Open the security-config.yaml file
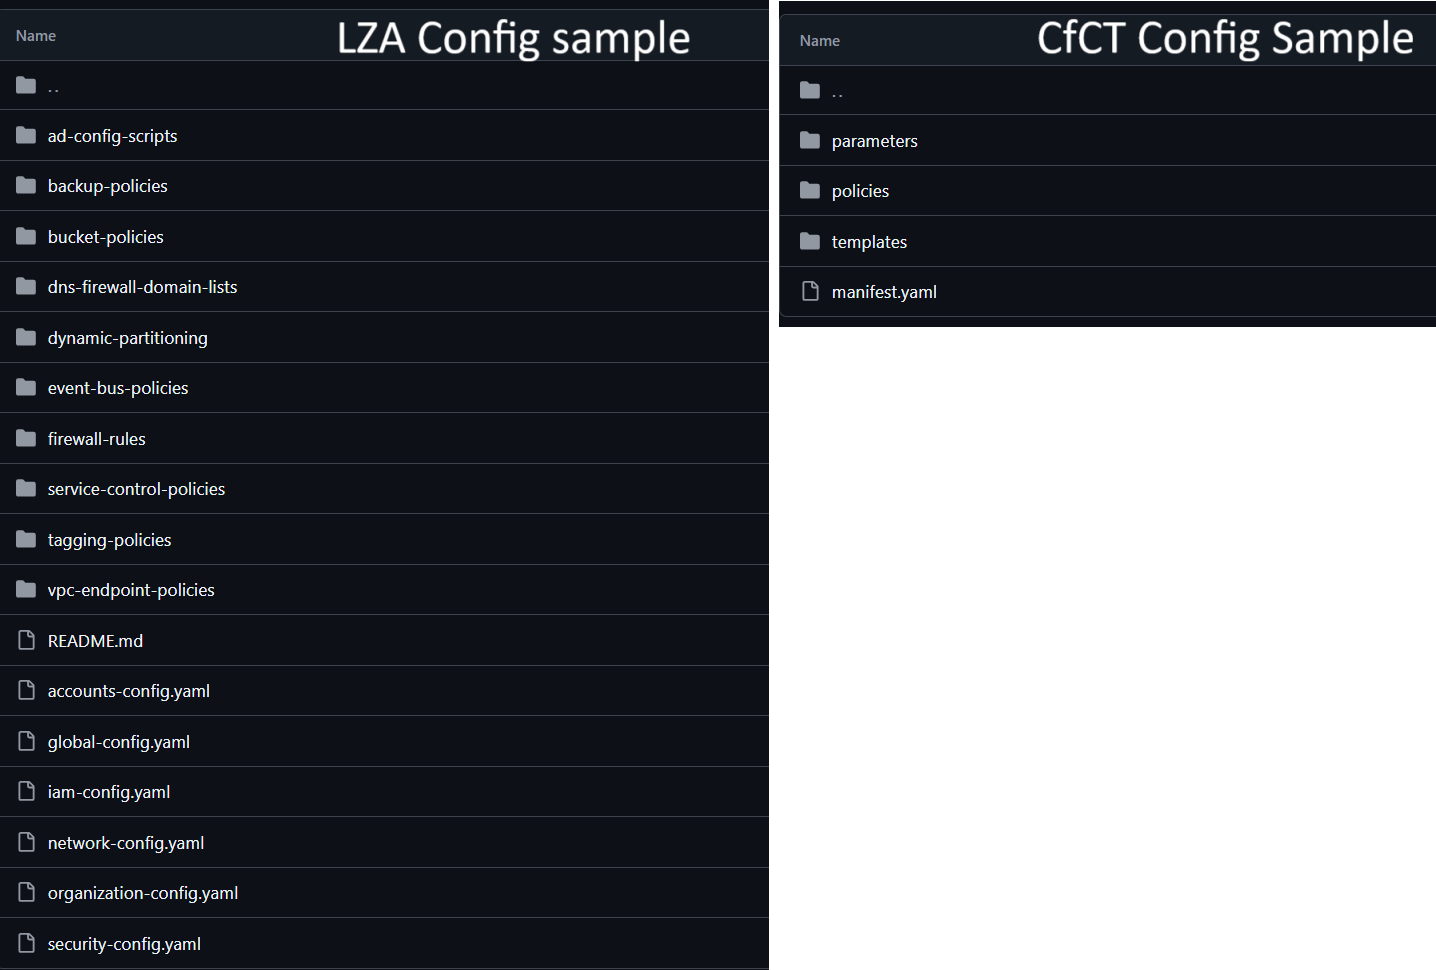The width and height of the screenshot is (1436, 970). 124,944
